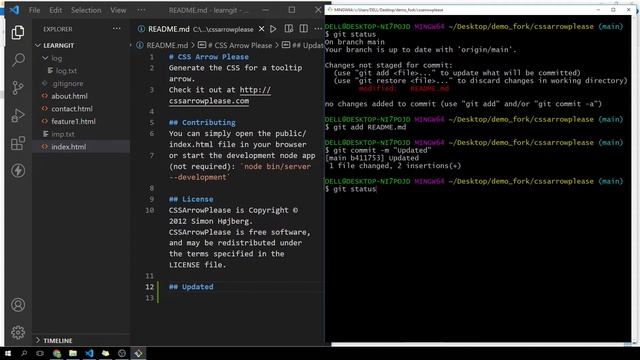Switch to Git Bash on the taskbar
This screenshot has width=640, height=360.
[138, 353]
